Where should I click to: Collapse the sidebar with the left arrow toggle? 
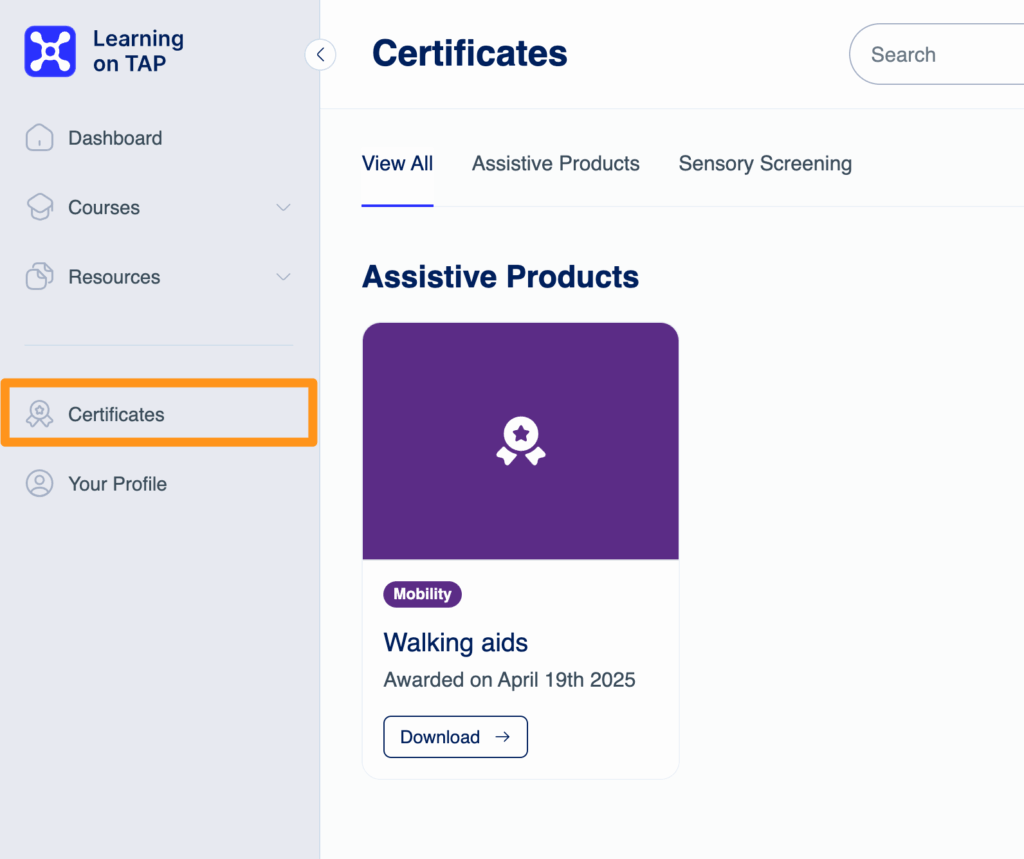click(x=320, y=54)
